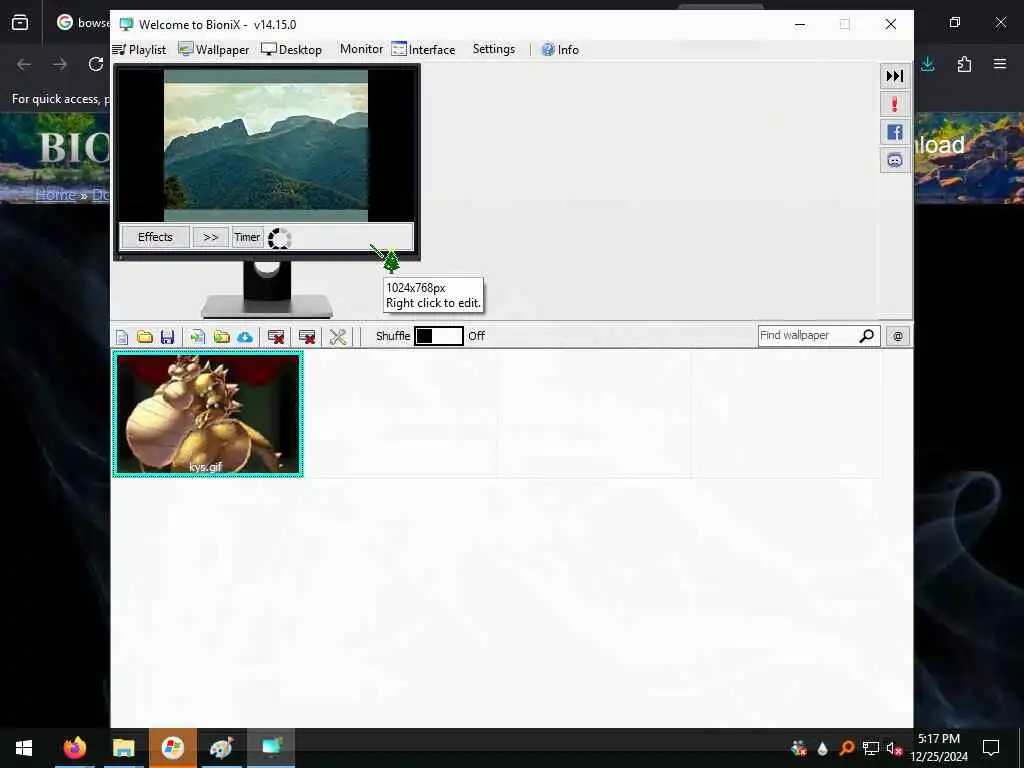Click the browser reload button
Image resolution: width=1024 pixels, height=768 pixels.
(96, 64)
